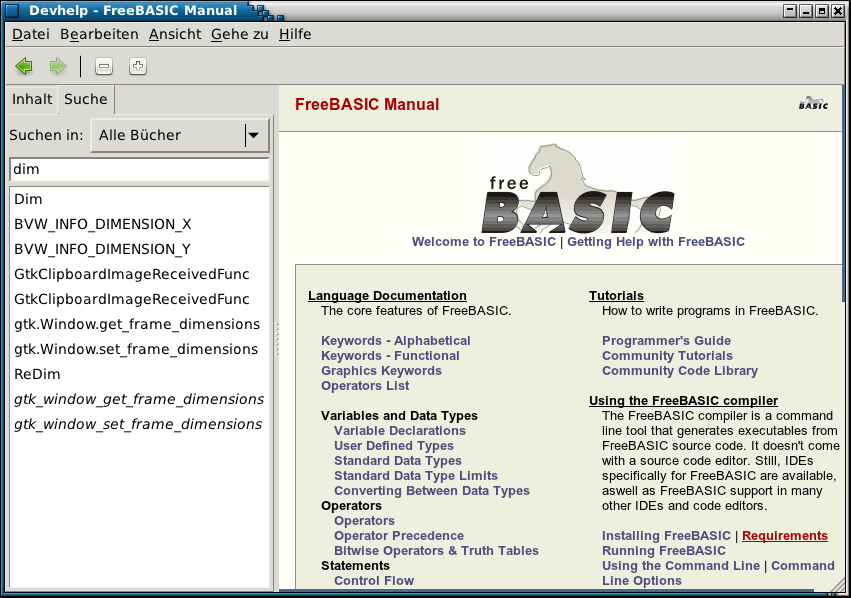Select BVW_INFO_DIMENSION_X result

139,224
